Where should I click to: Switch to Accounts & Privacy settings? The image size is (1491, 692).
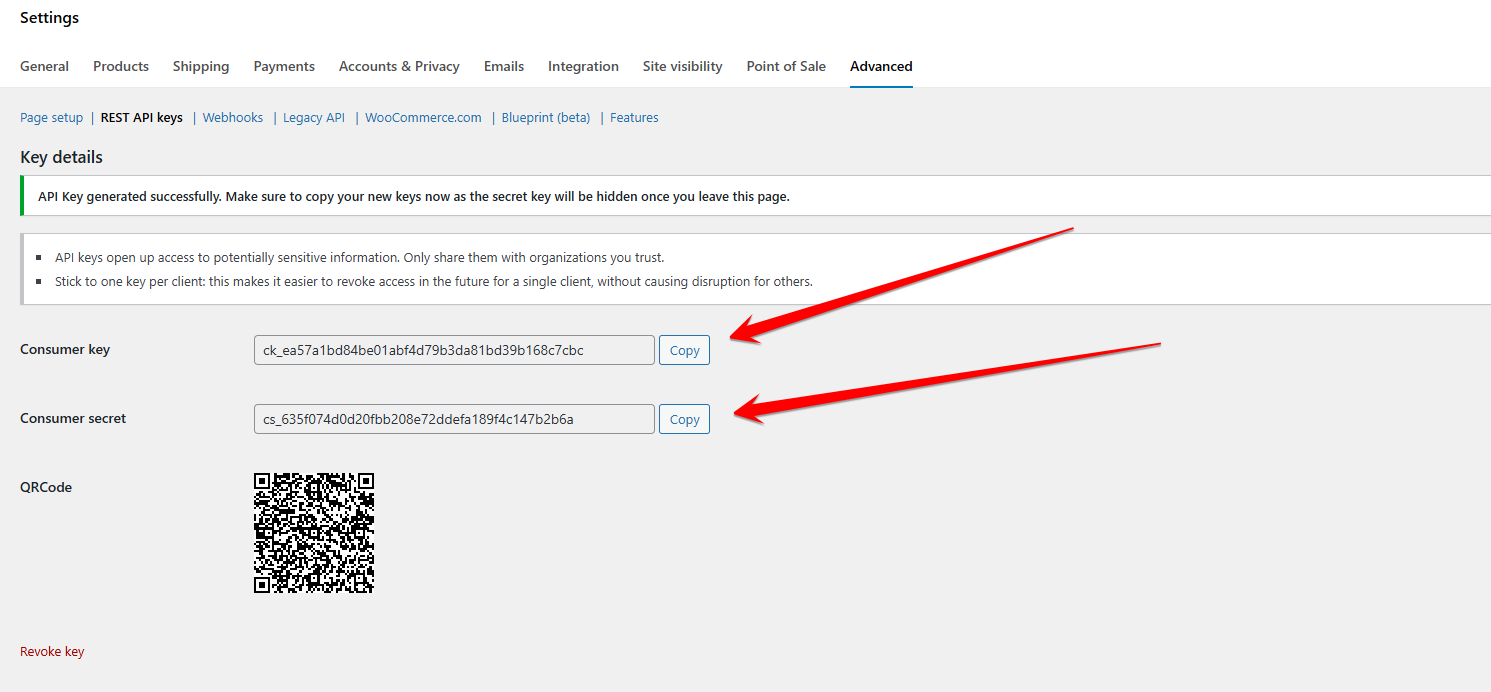tap(399, 66)
